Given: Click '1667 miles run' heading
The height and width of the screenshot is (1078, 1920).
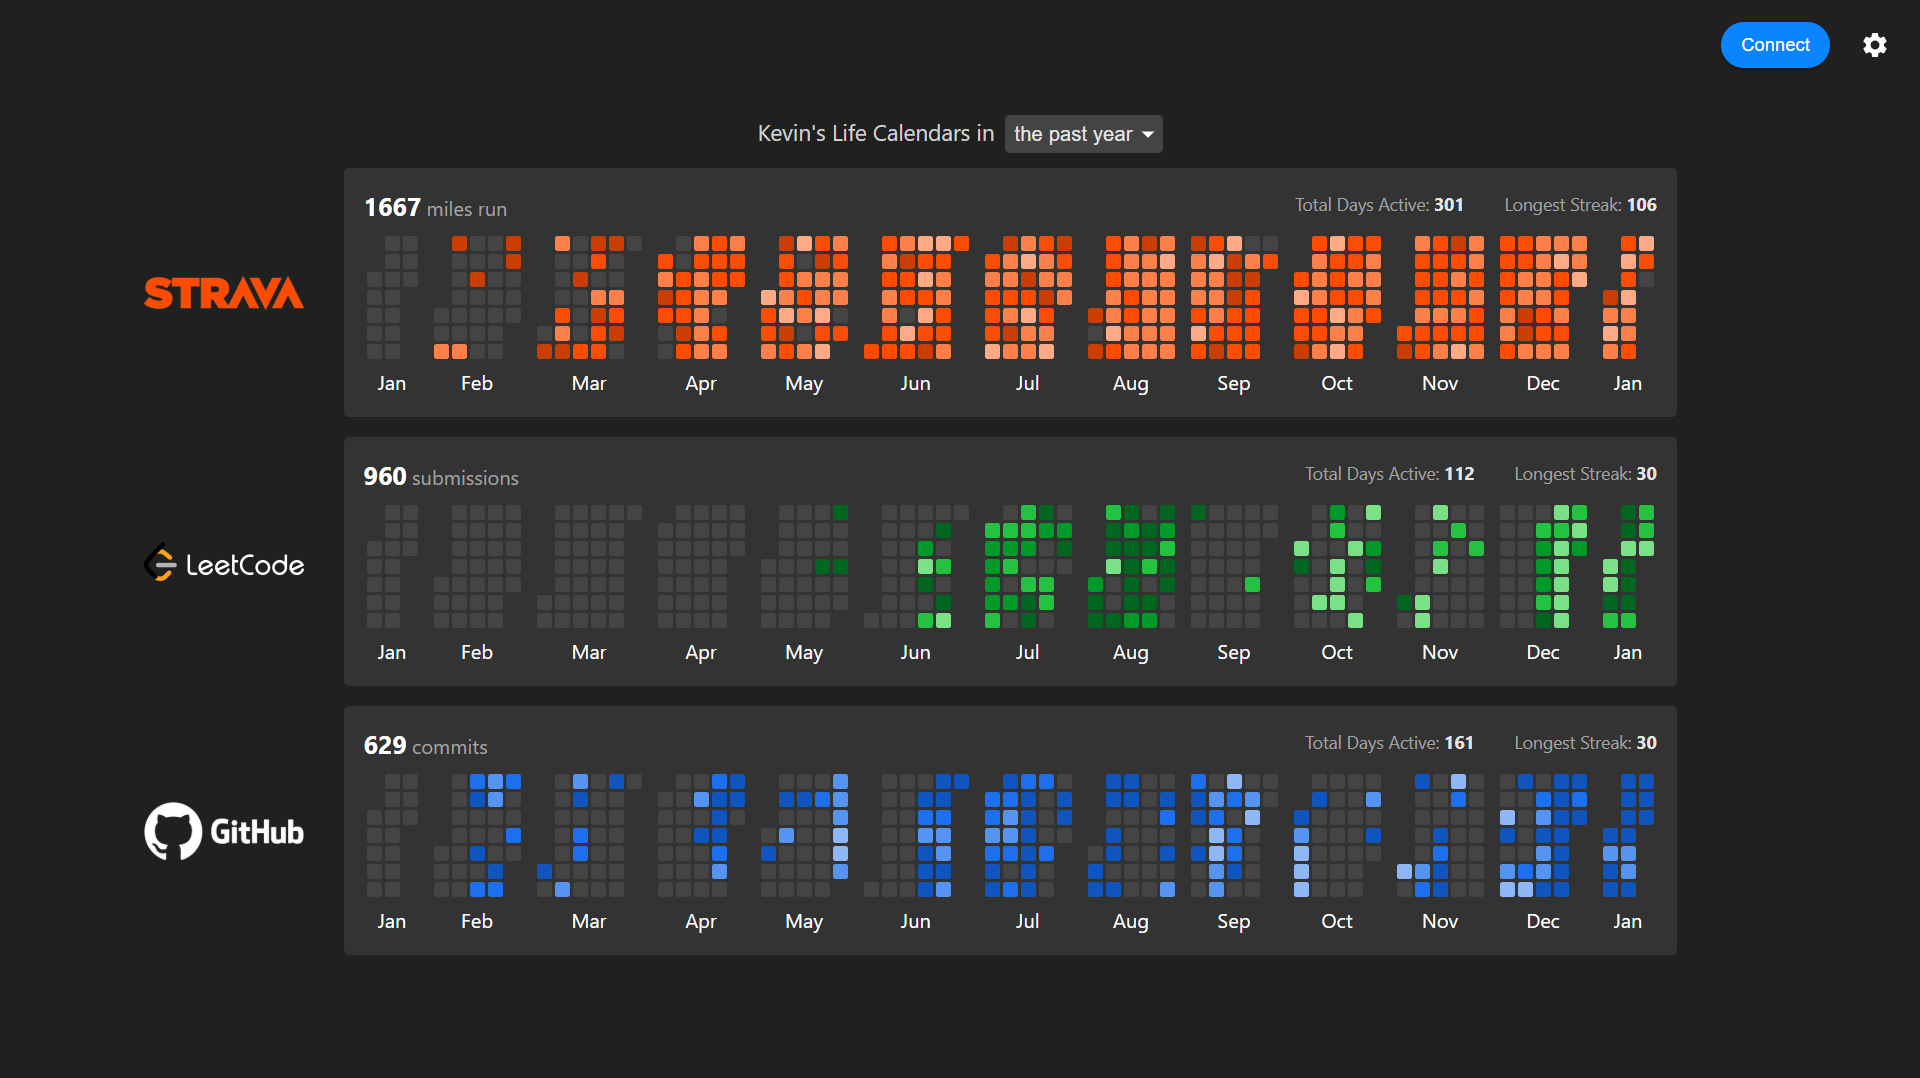Looking at the screenshot, I should click(435, 208).
